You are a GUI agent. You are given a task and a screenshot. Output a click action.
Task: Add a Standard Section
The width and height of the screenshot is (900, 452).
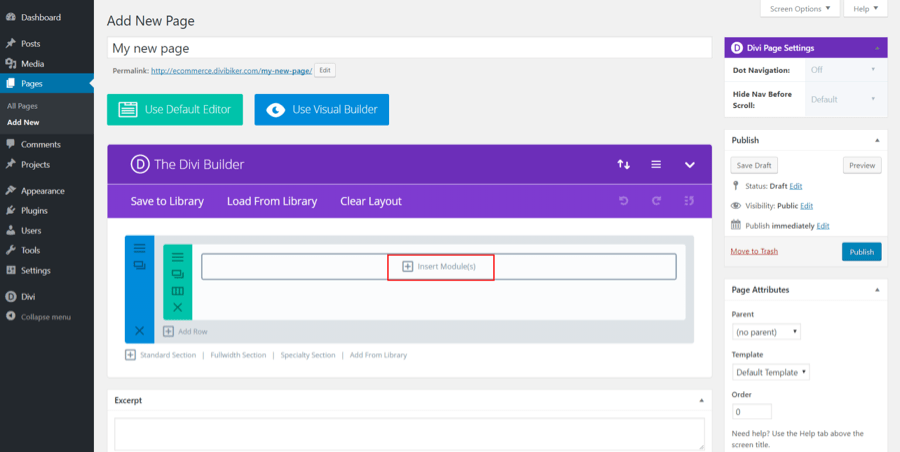point(161,355)
